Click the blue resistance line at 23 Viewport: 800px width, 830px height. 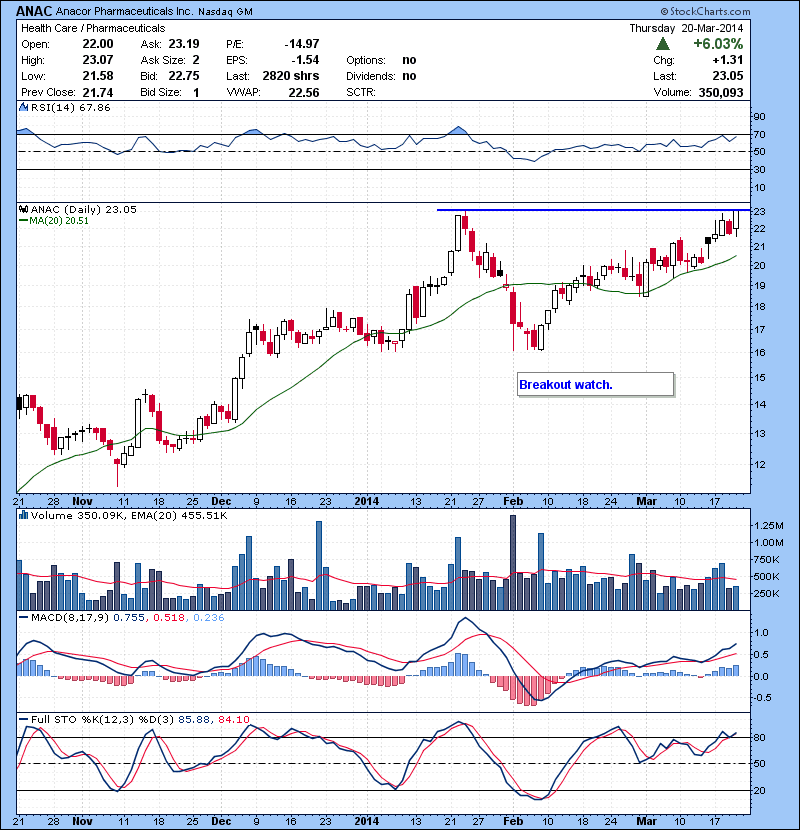pos(593,210)
